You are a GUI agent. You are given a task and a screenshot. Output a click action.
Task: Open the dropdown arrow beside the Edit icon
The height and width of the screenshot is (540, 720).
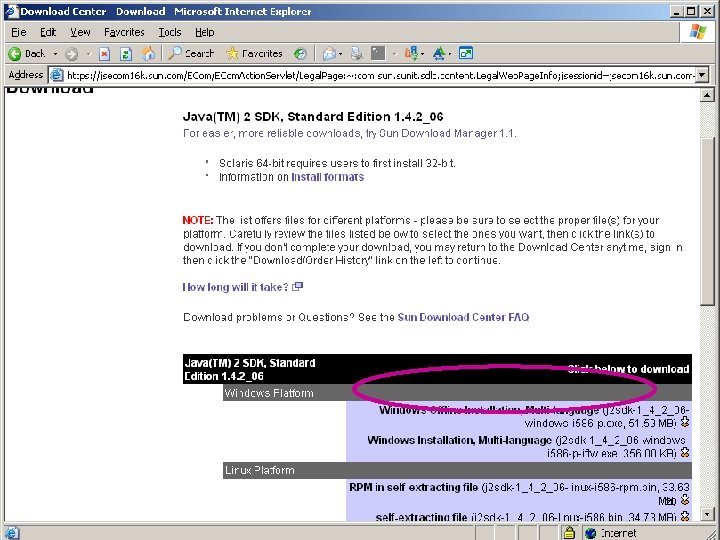coord(394,54)
